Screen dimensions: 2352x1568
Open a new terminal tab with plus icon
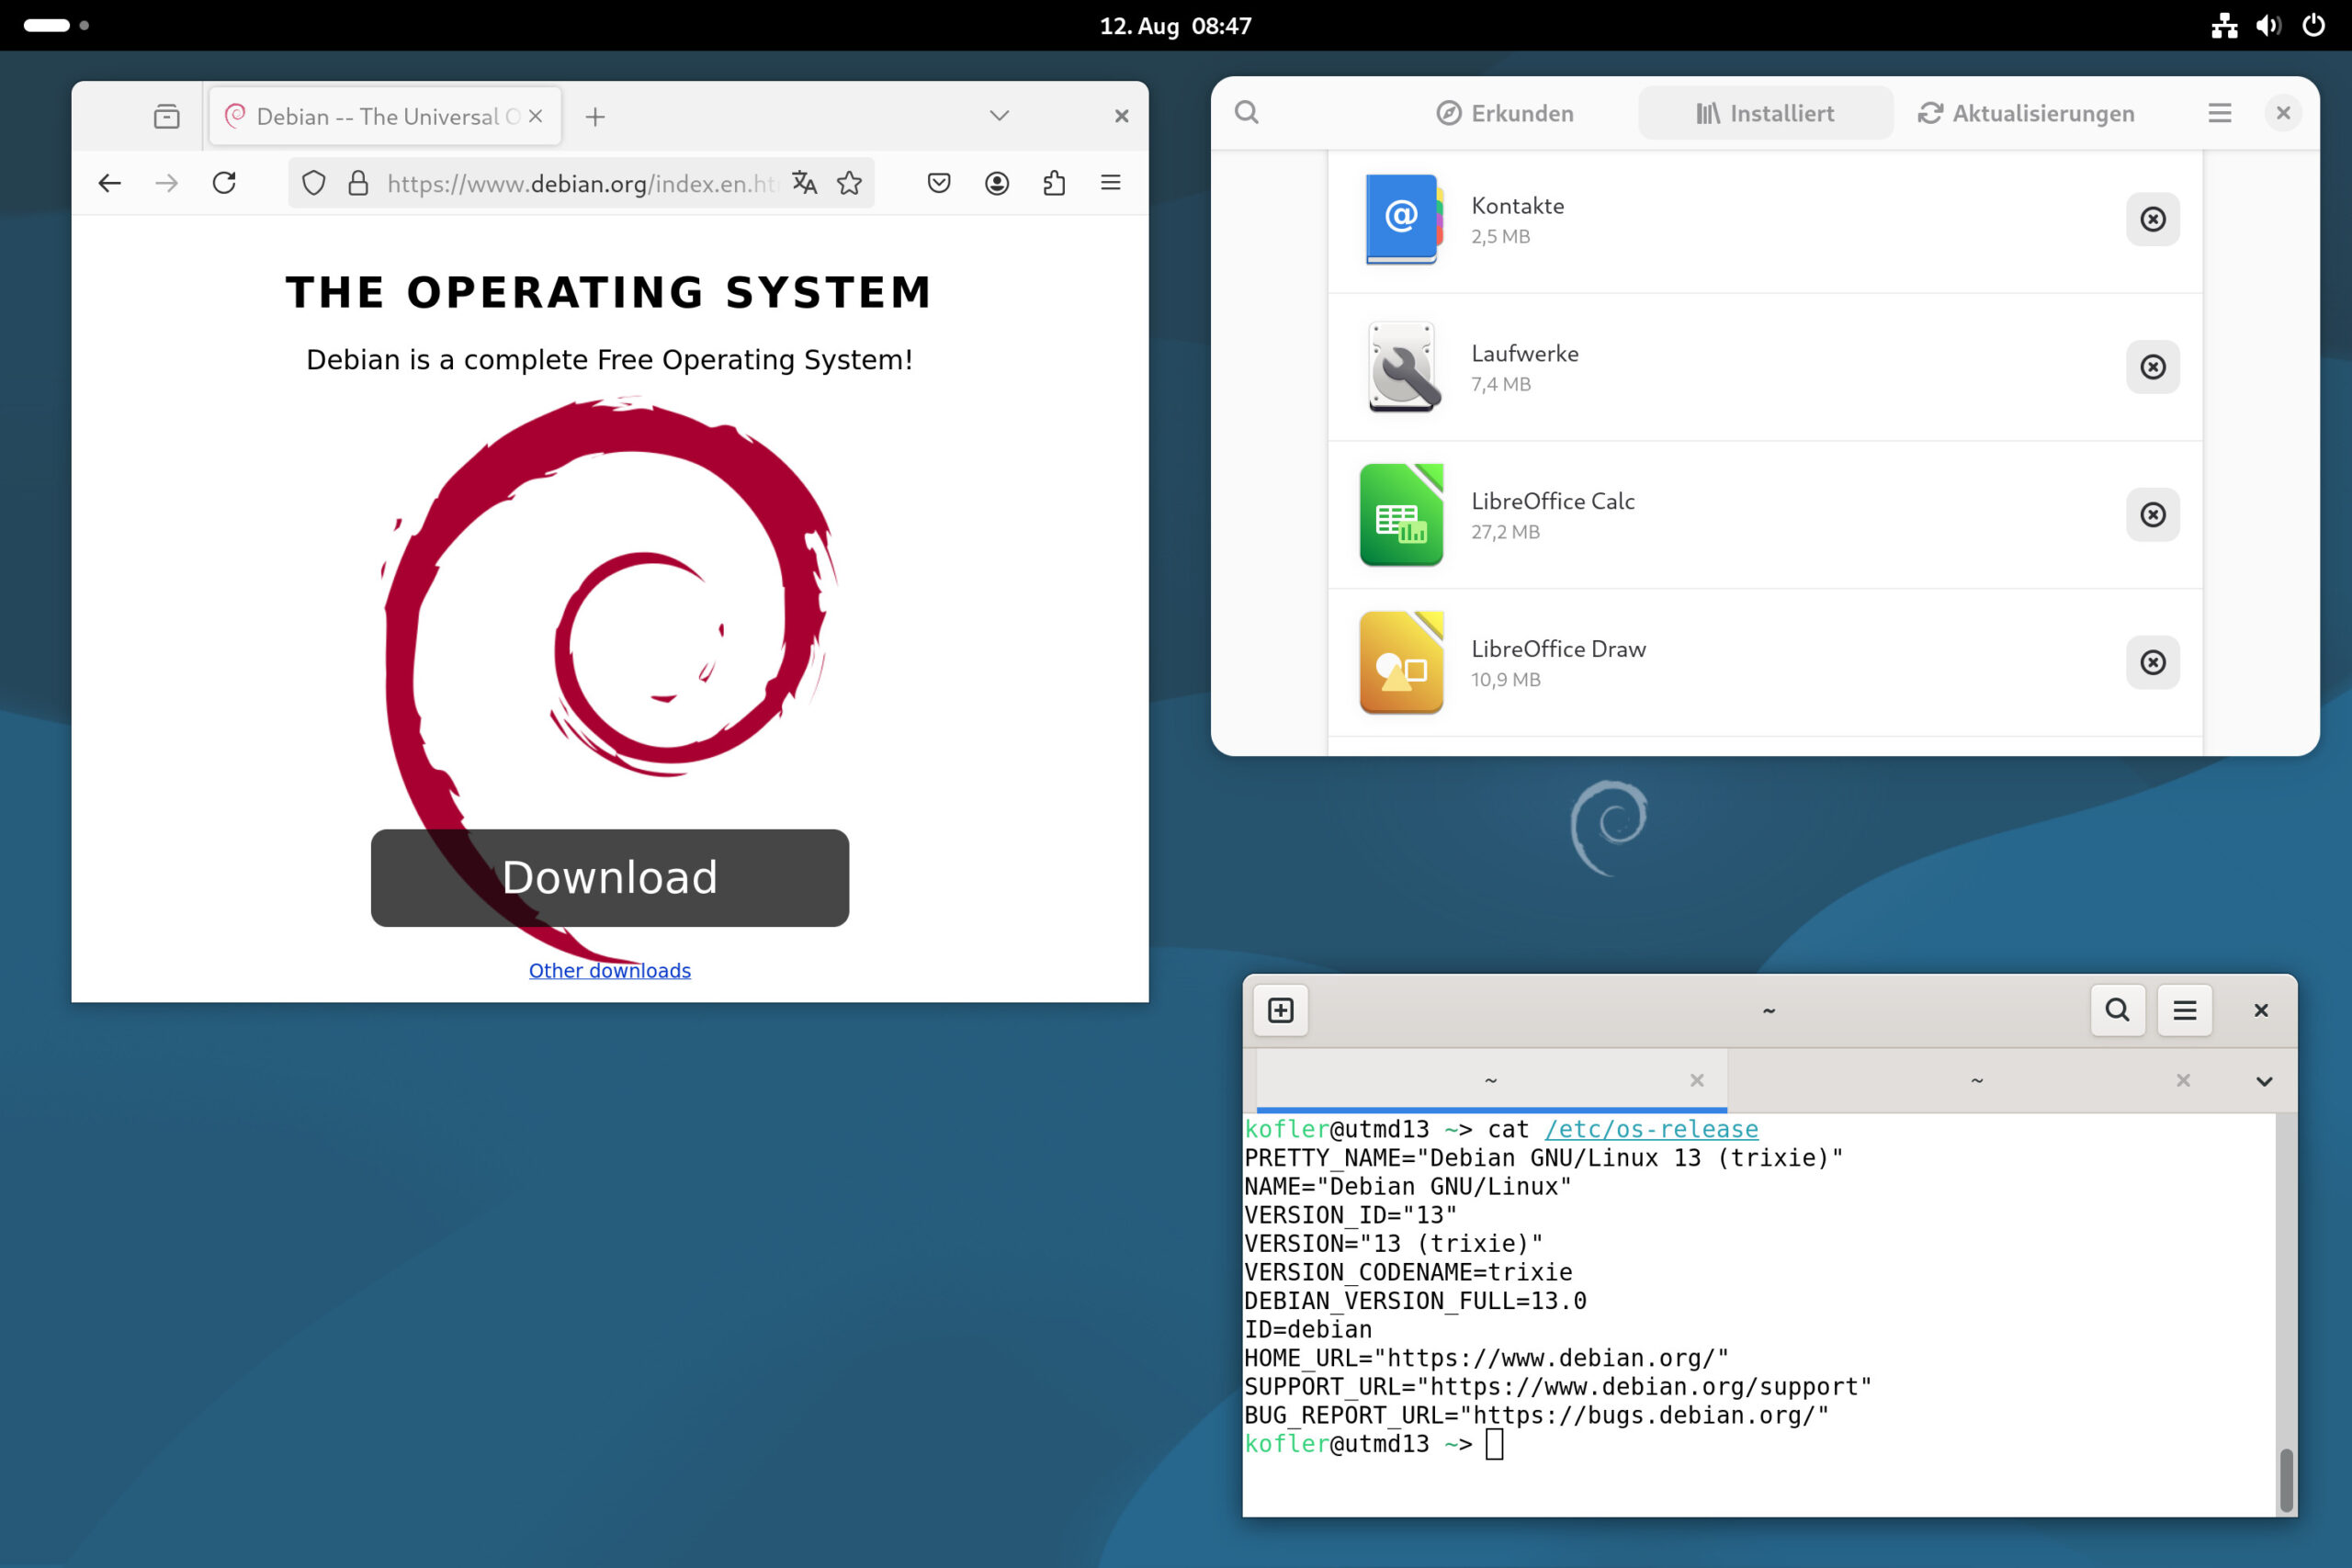click(1281, 1010)
